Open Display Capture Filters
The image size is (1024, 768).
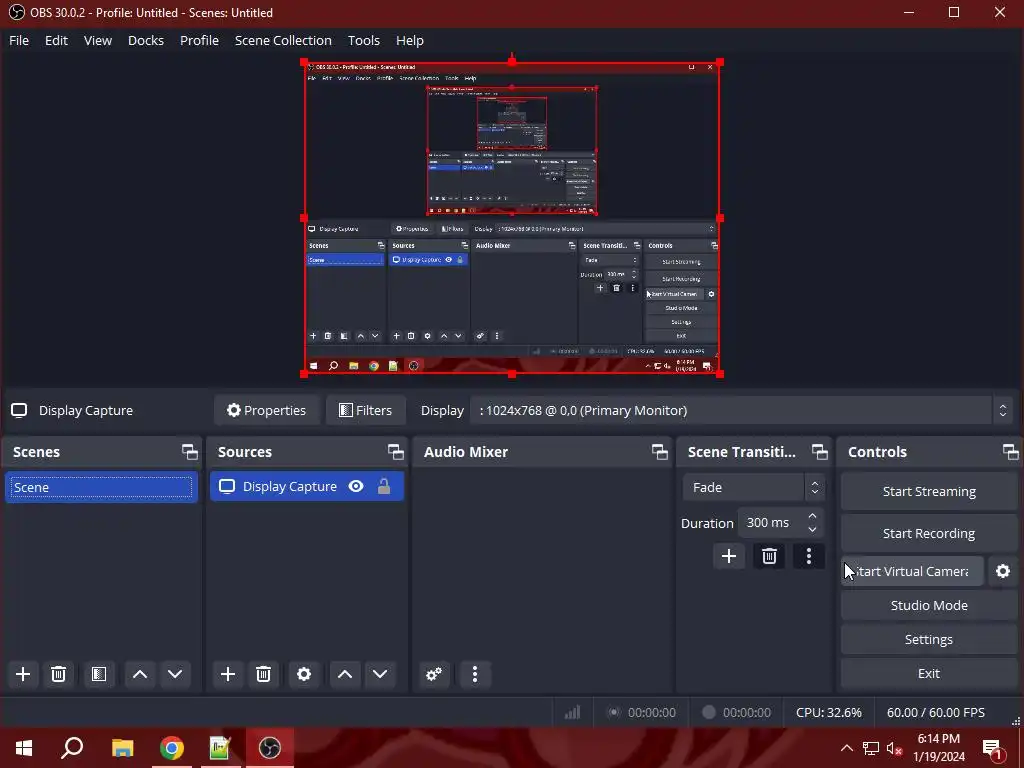[x=366, y=410]
